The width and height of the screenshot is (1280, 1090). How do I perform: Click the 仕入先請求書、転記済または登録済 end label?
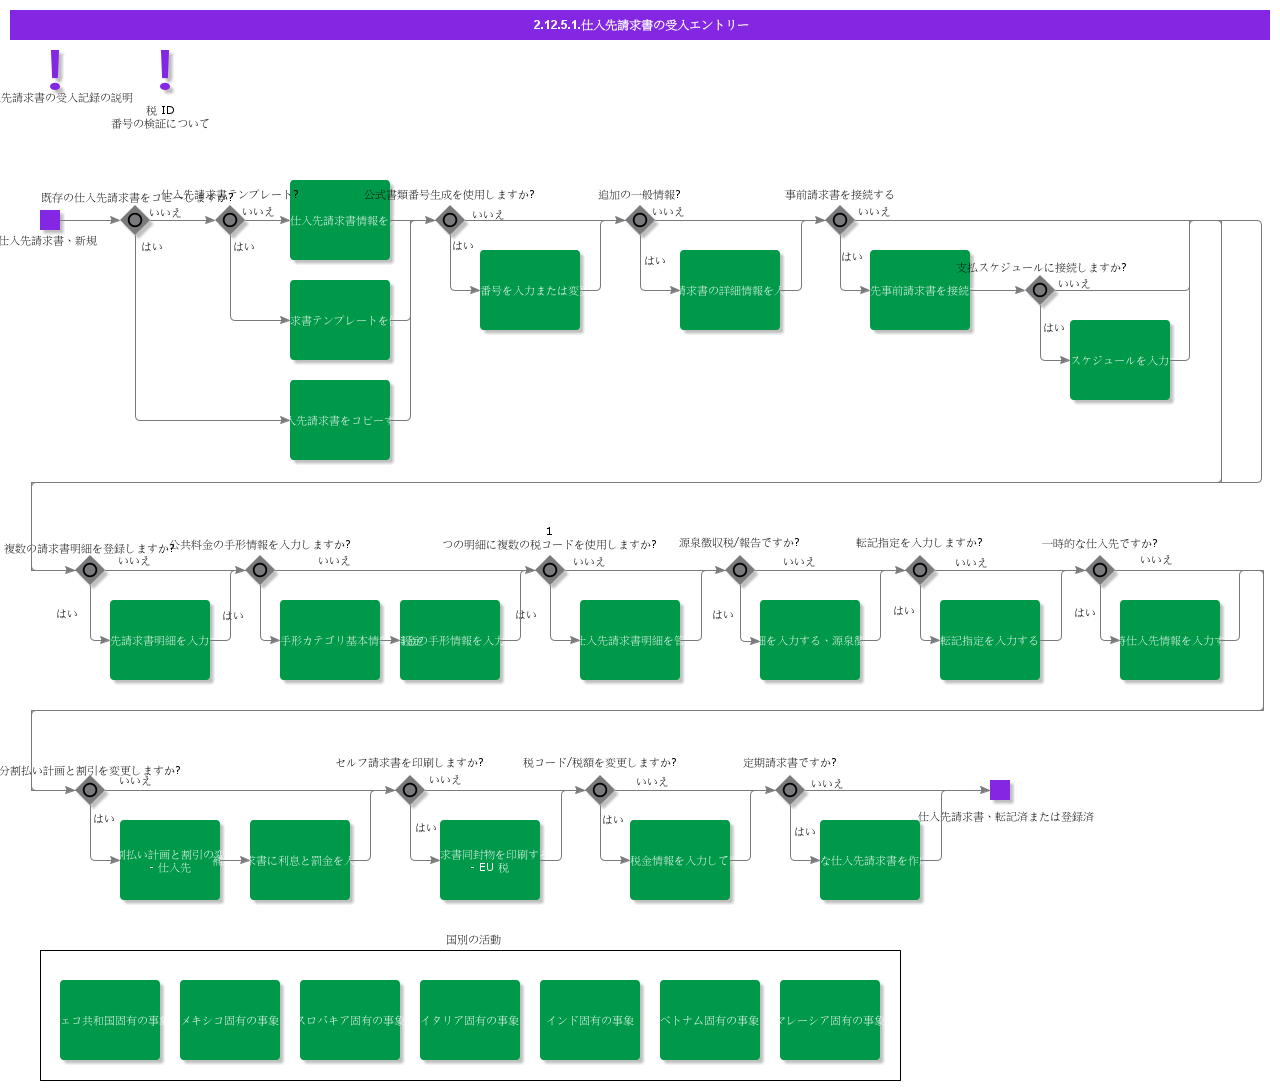click(x=1006, y=817)
